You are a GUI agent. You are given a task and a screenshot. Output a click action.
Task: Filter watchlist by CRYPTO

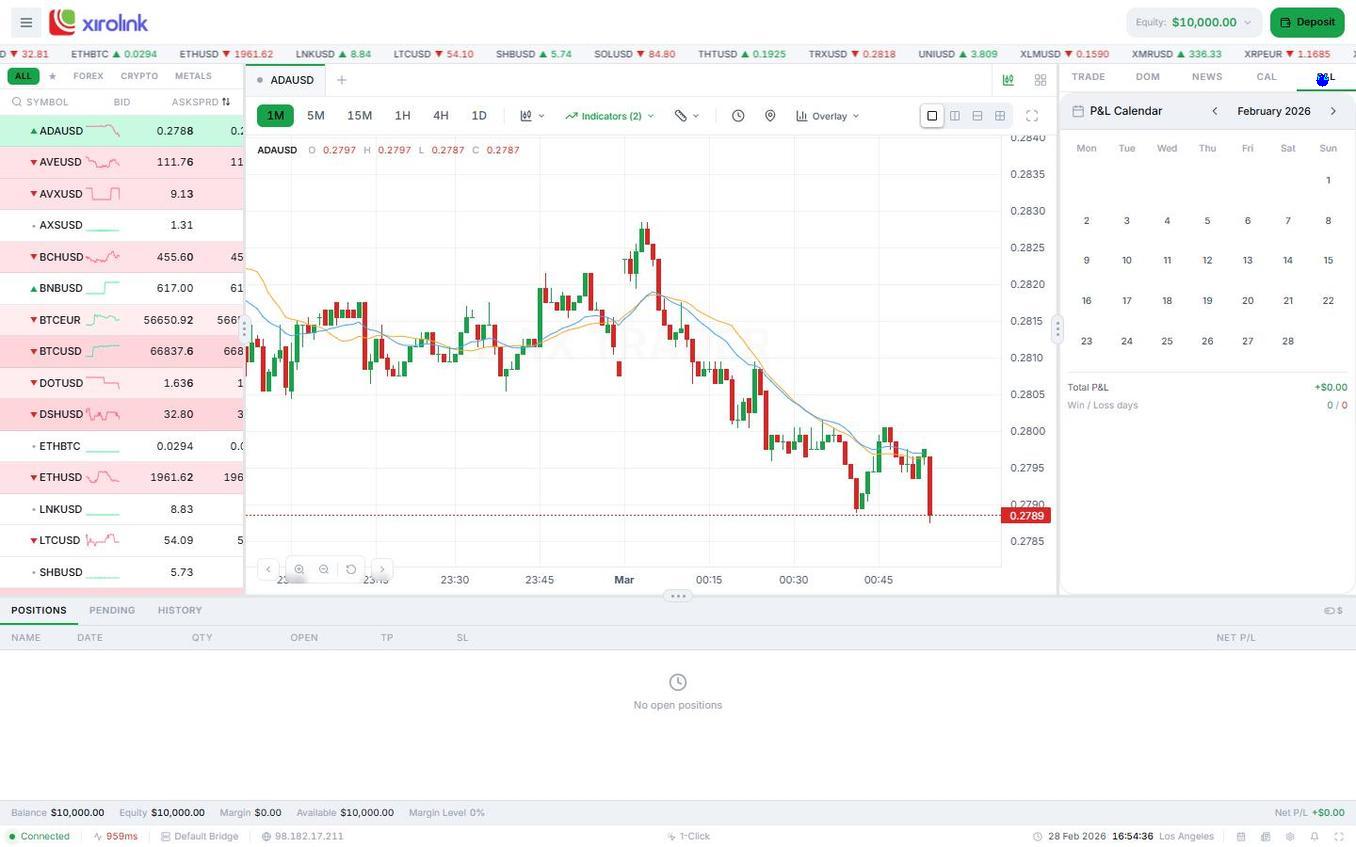tap(139, 76)
